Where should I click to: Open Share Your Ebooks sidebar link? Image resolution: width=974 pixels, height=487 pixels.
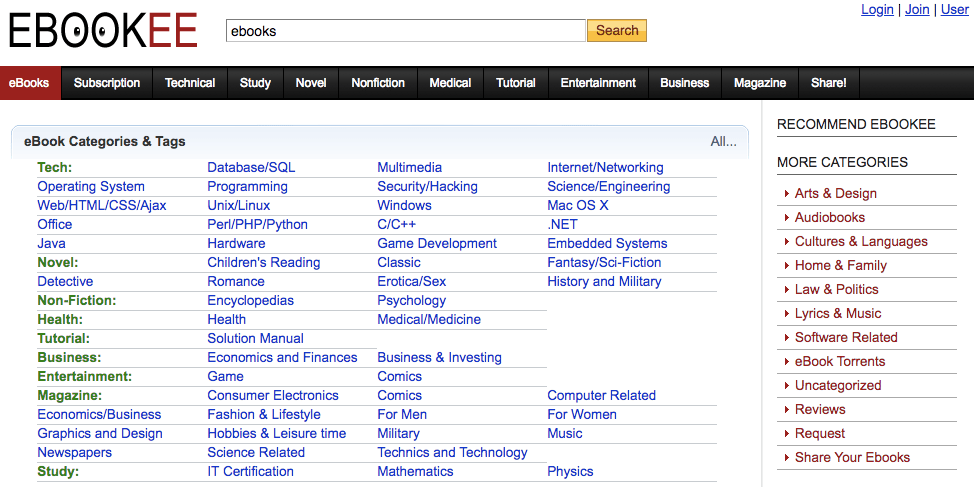click(852, 458)
